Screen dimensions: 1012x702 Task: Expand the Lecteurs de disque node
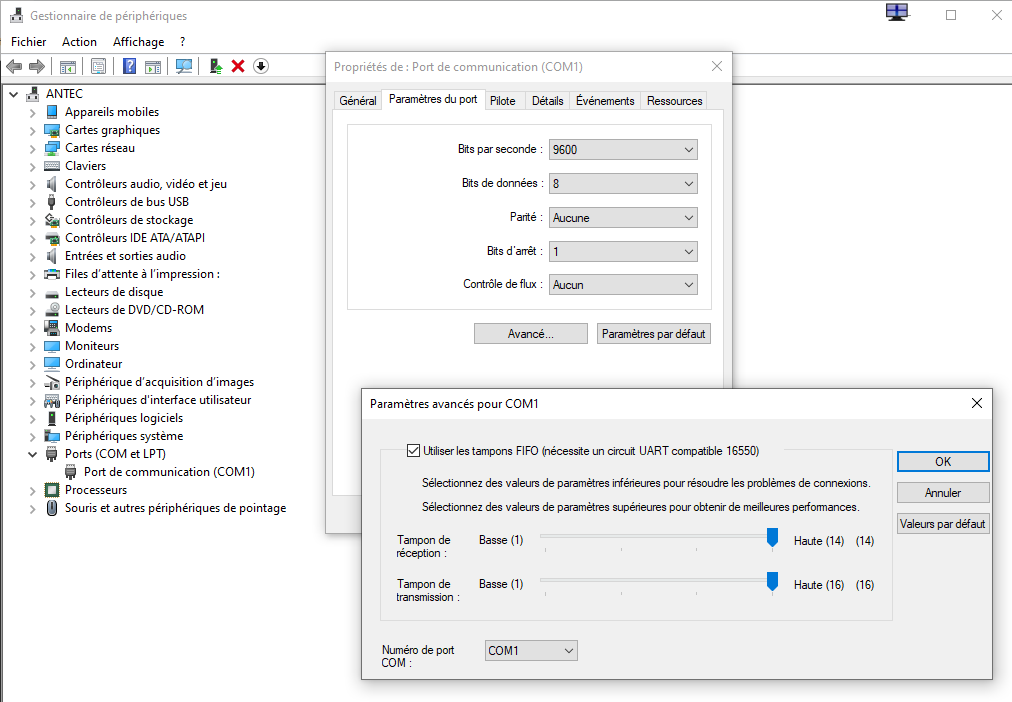click(32, 293)
